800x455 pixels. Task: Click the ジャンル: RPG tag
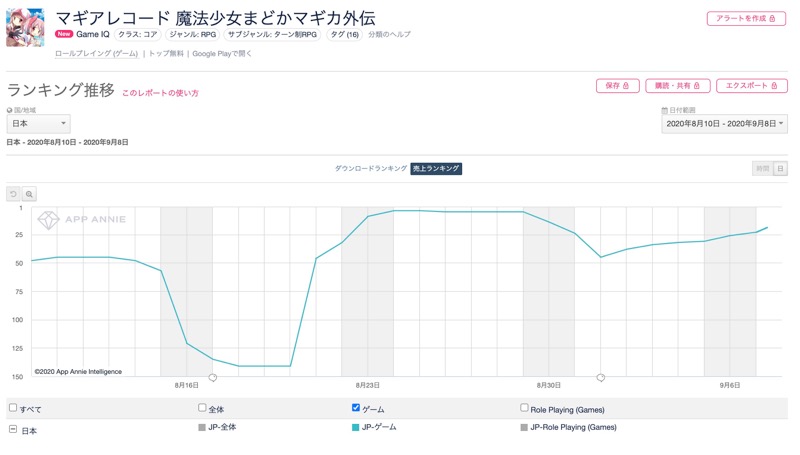[193, 34]
